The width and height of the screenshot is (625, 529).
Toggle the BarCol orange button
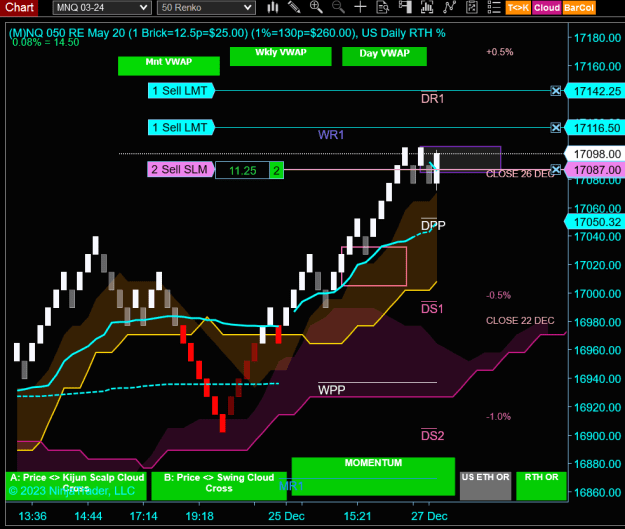coord(579,8)
